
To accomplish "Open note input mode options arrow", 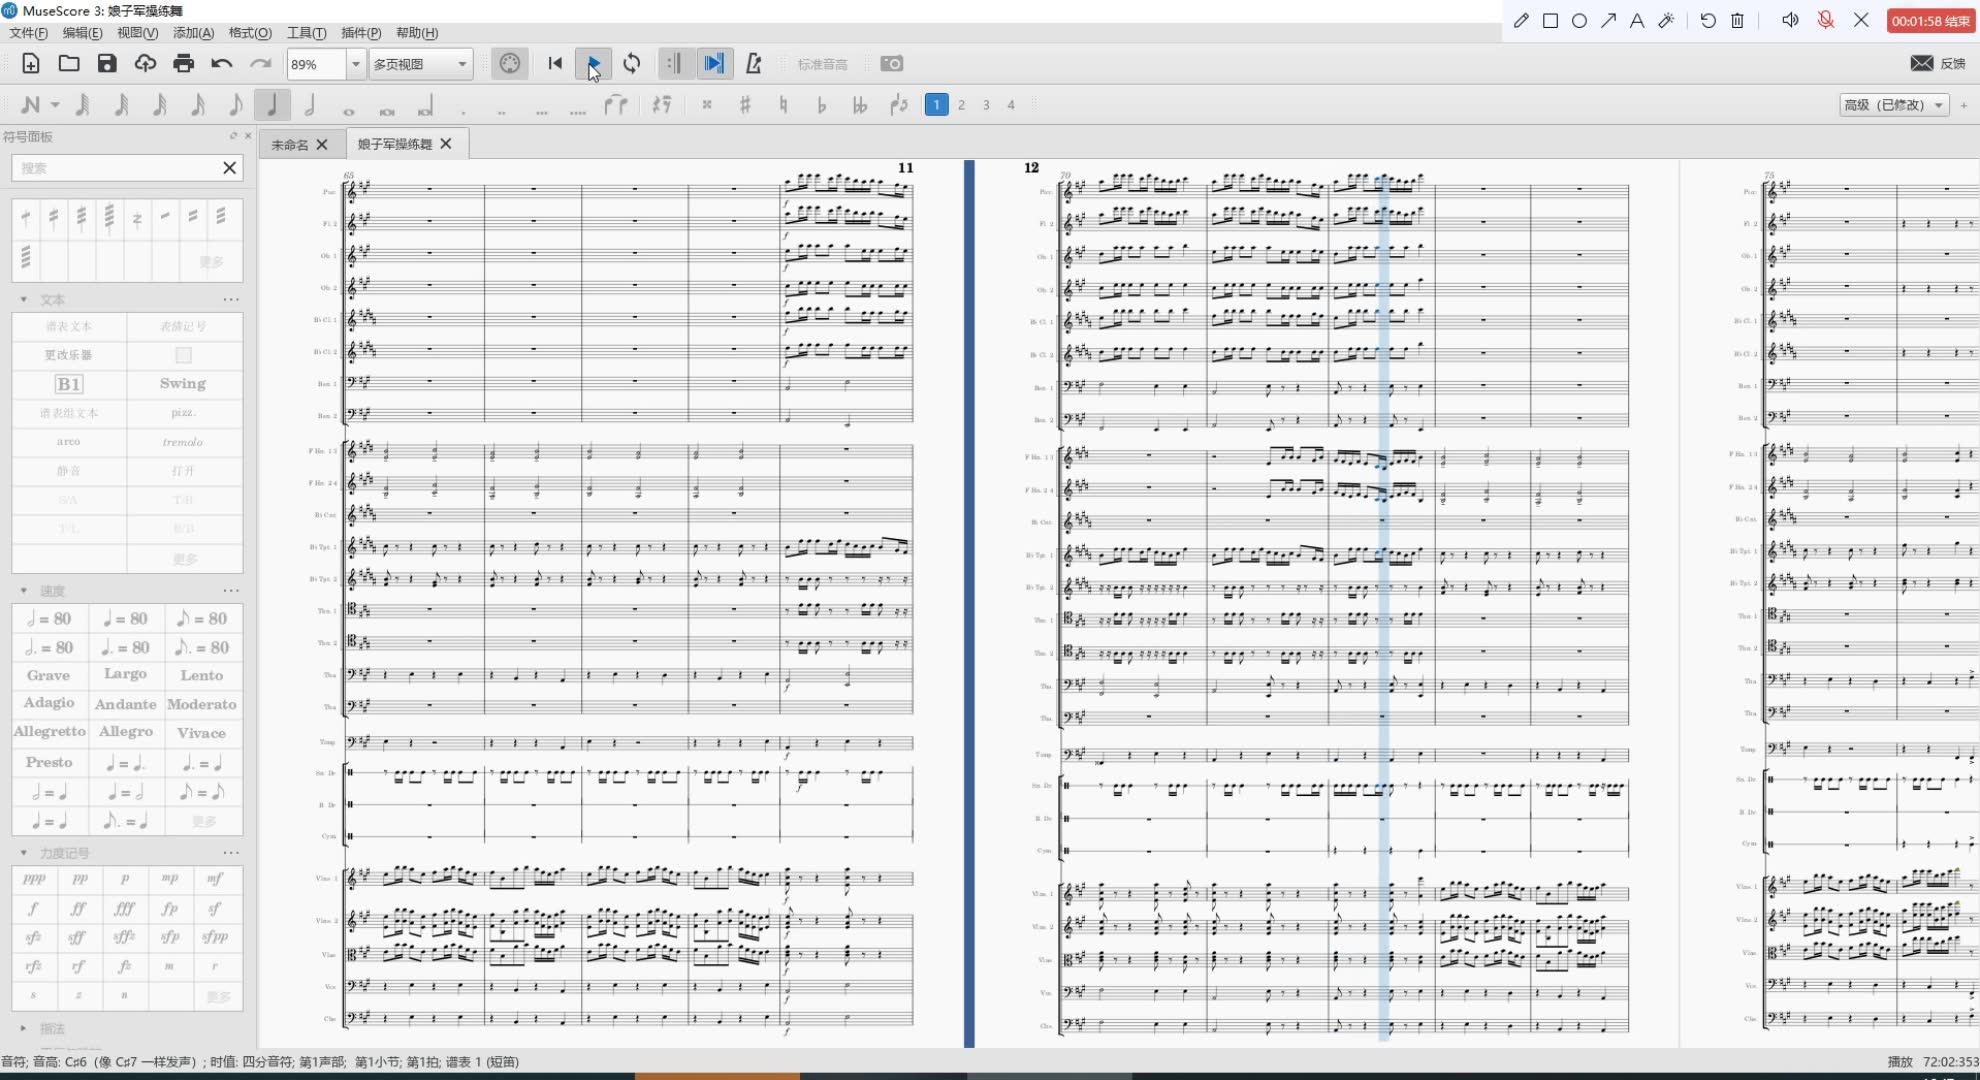I will [x=55, y=104].
